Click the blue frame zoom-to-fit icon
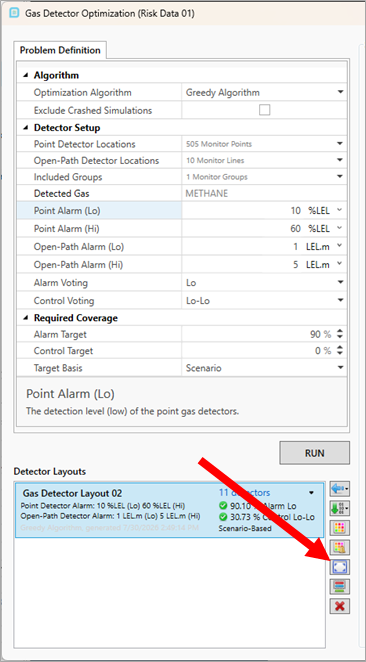Viewport: 366px width, 662px height. tap(339, 567)
